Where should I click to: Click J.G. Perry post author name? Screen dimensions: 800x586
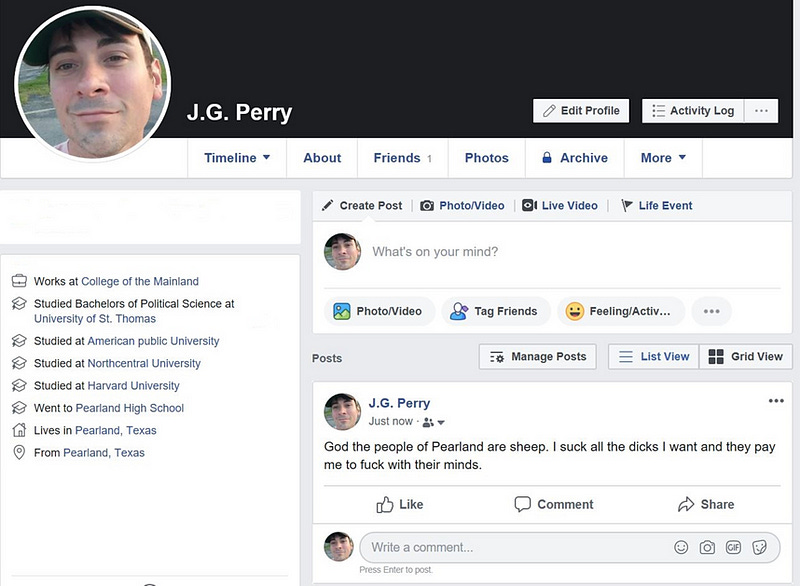click(x=399, y=403)
